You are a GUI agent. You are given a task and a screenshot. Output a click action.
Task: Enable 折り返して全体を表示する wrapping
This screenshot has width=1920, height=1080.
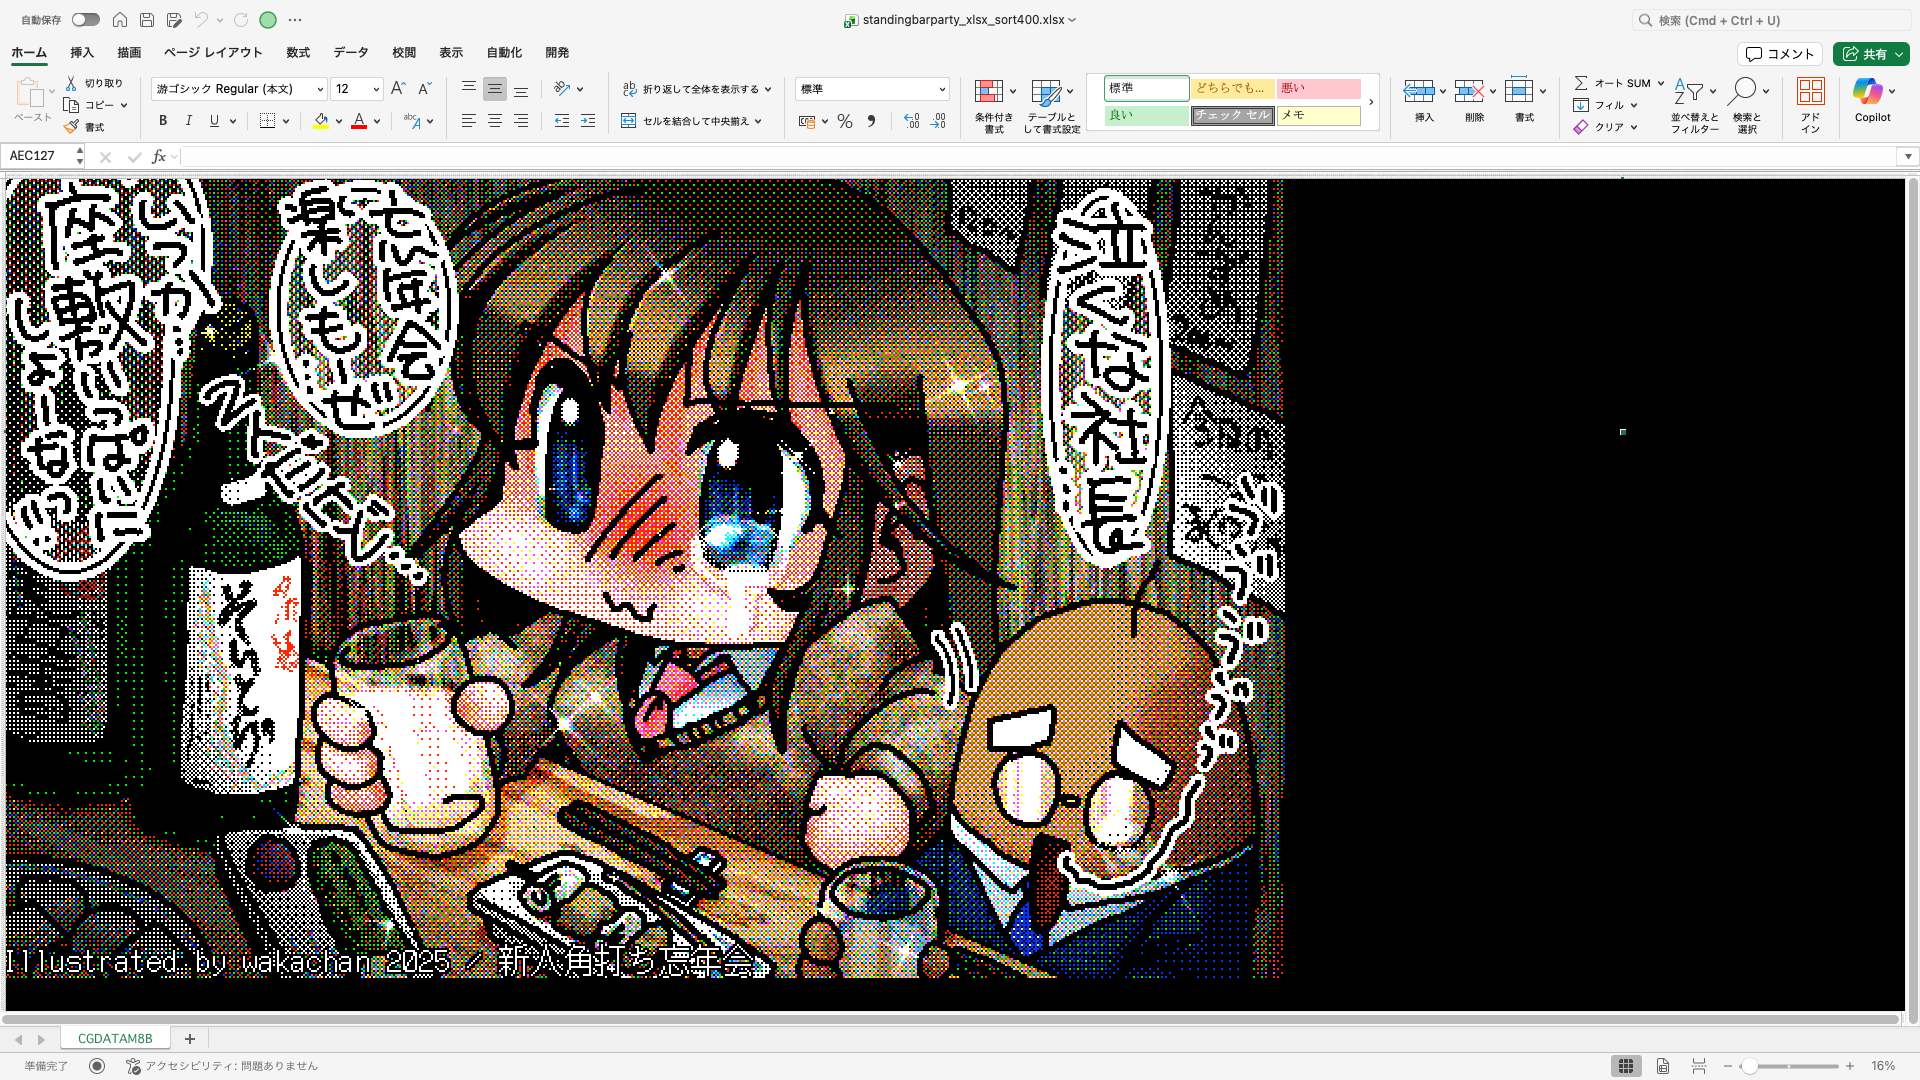click(x=695, y=88)
